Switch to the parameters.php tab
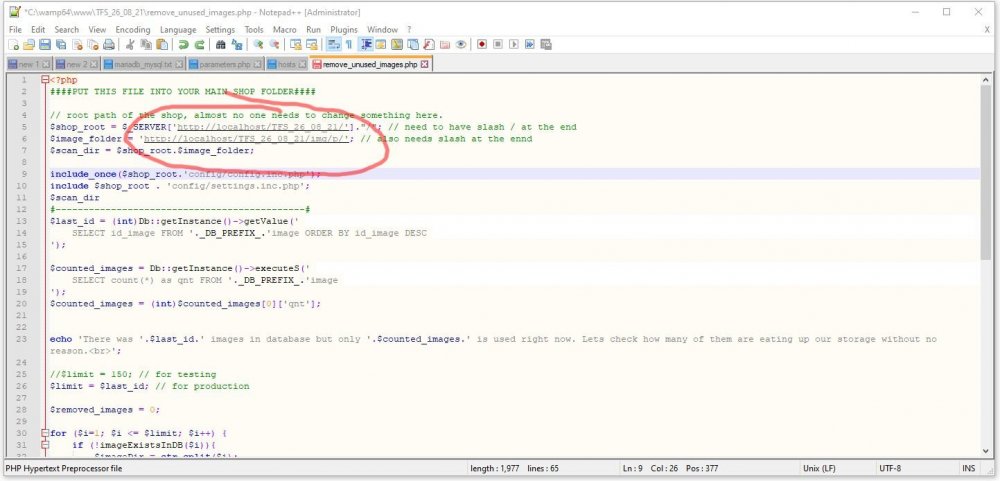Screen dimensions: 1000x481 click(x=226, y=64)
